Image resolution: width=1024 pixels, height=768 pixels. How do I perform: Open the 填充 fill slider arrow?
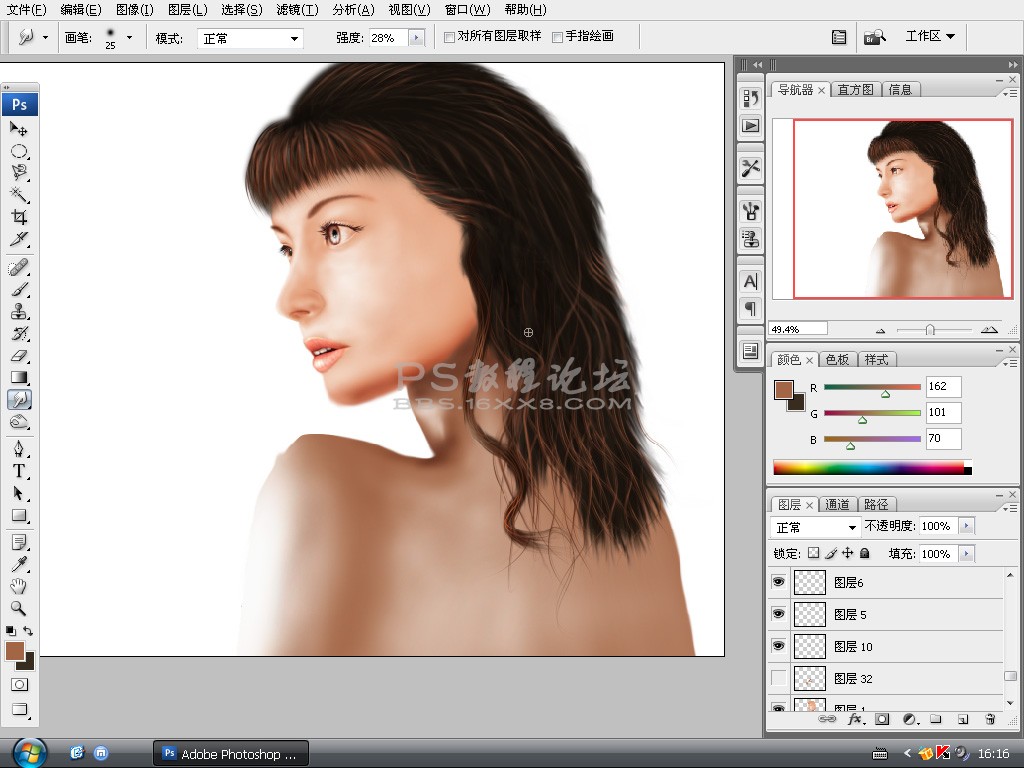[966, 554]
